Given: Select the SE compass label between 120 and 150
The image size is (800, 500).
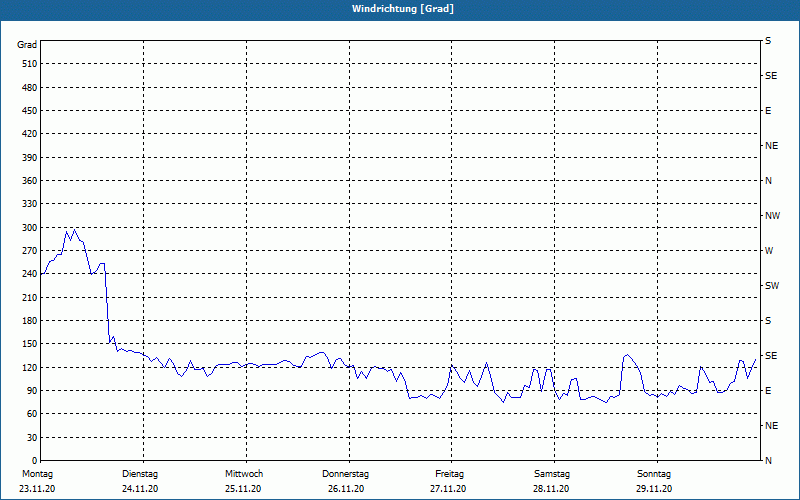Looking at the screenshot, I should coord(771,356).
